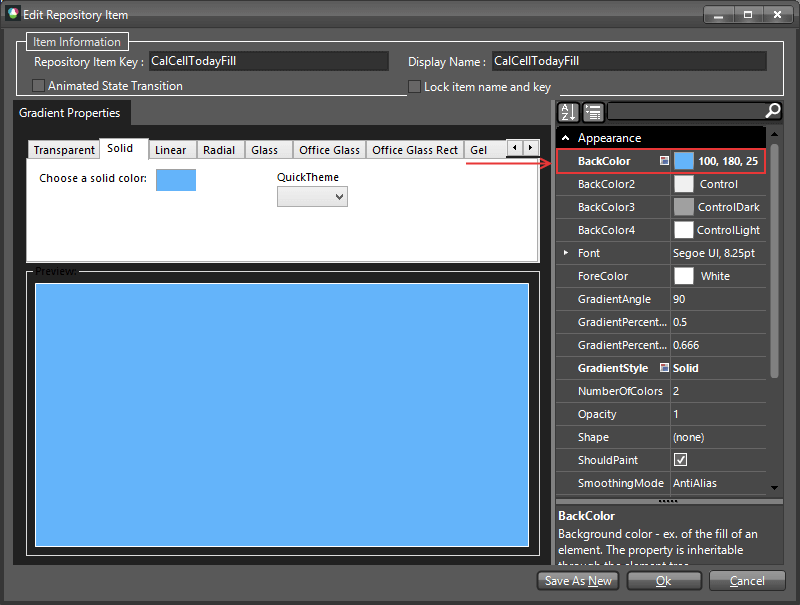
Task: Click the blue solid color swatch
Action: (x=176, y=180)
